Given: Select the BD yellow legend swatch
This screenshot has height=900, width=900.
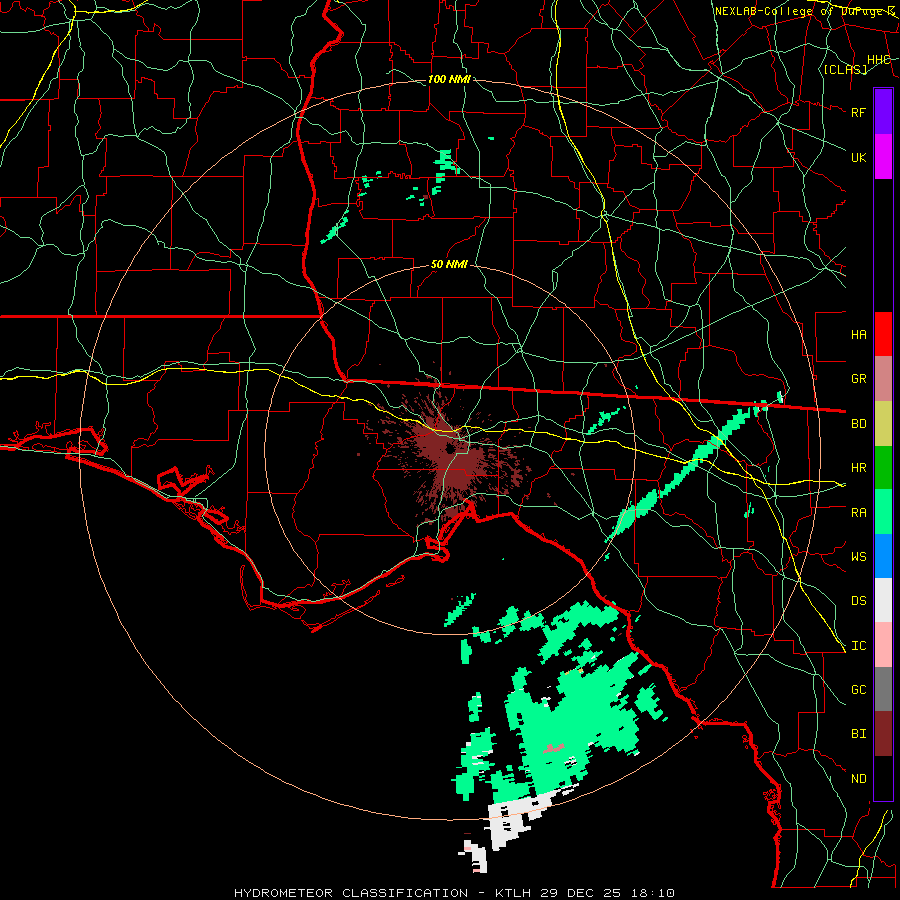Looking at the screenshot, I should 883,423.
